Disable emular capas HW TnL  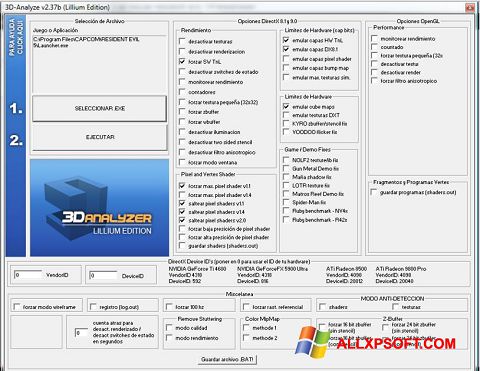[x=286, y=40]
